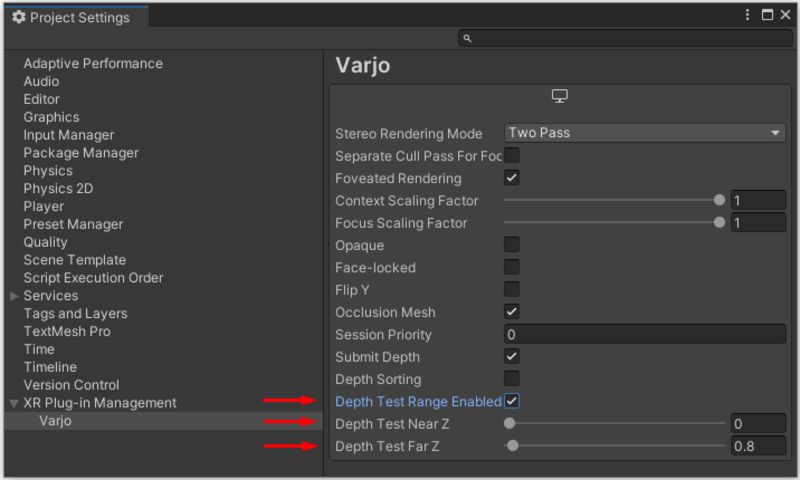Enable the Face-locked checkbox
The width and height of the screenshot is (800, 480).
pyautogui.click(x=512, y=267)
